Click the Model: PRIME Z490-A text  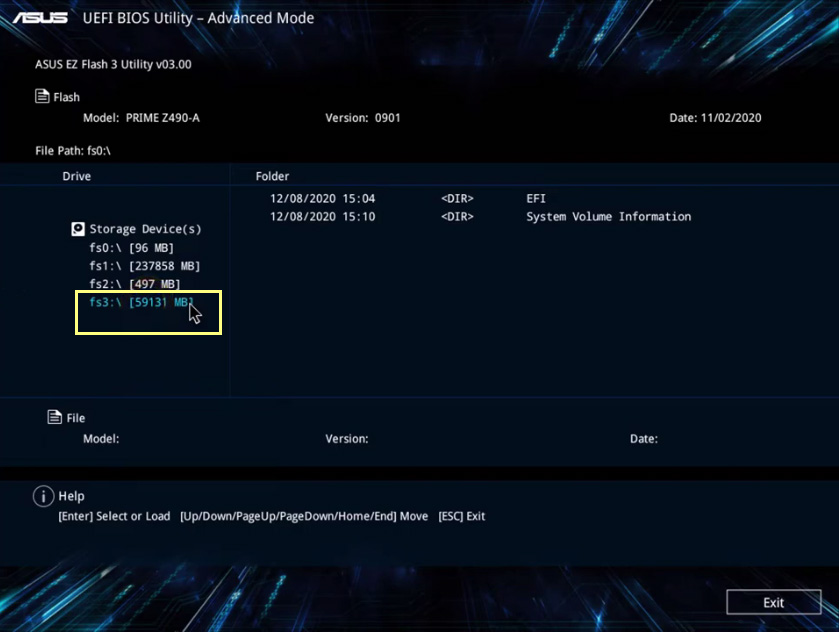pyautogui.click(x=141, y=118)
